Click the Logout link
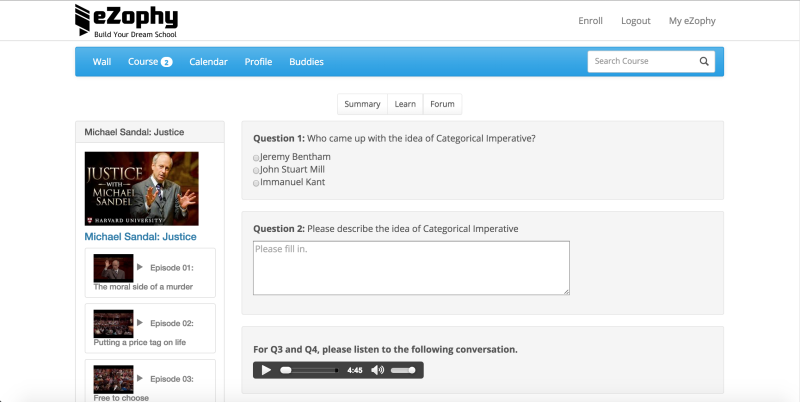 tap(636, 21)
